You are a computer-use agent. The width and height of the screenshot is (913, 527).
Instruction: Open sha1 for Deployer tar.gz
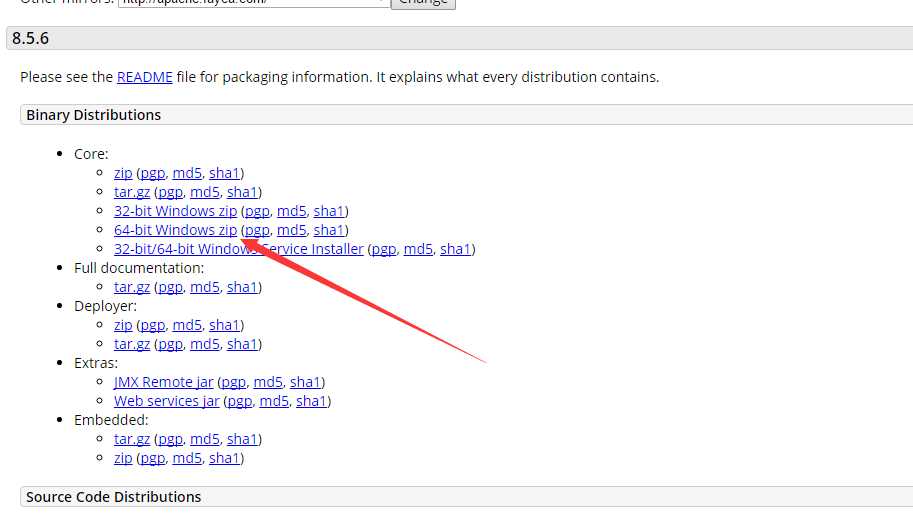tap(242, 344)
